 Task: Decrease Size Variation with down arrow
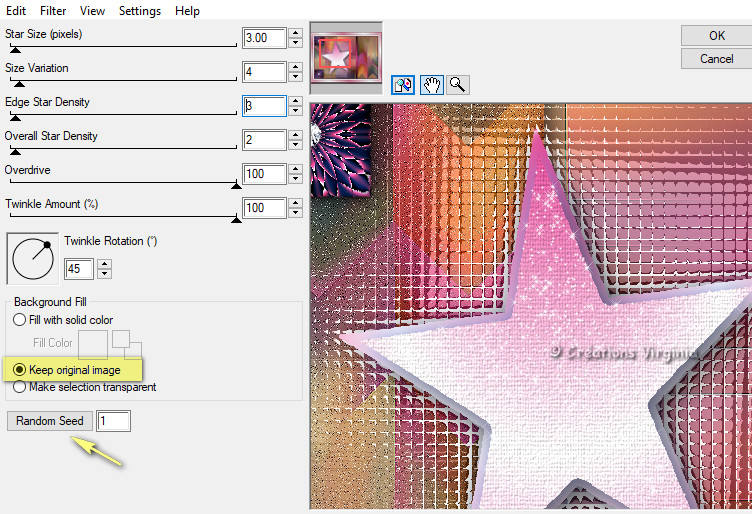click(296, 77)
